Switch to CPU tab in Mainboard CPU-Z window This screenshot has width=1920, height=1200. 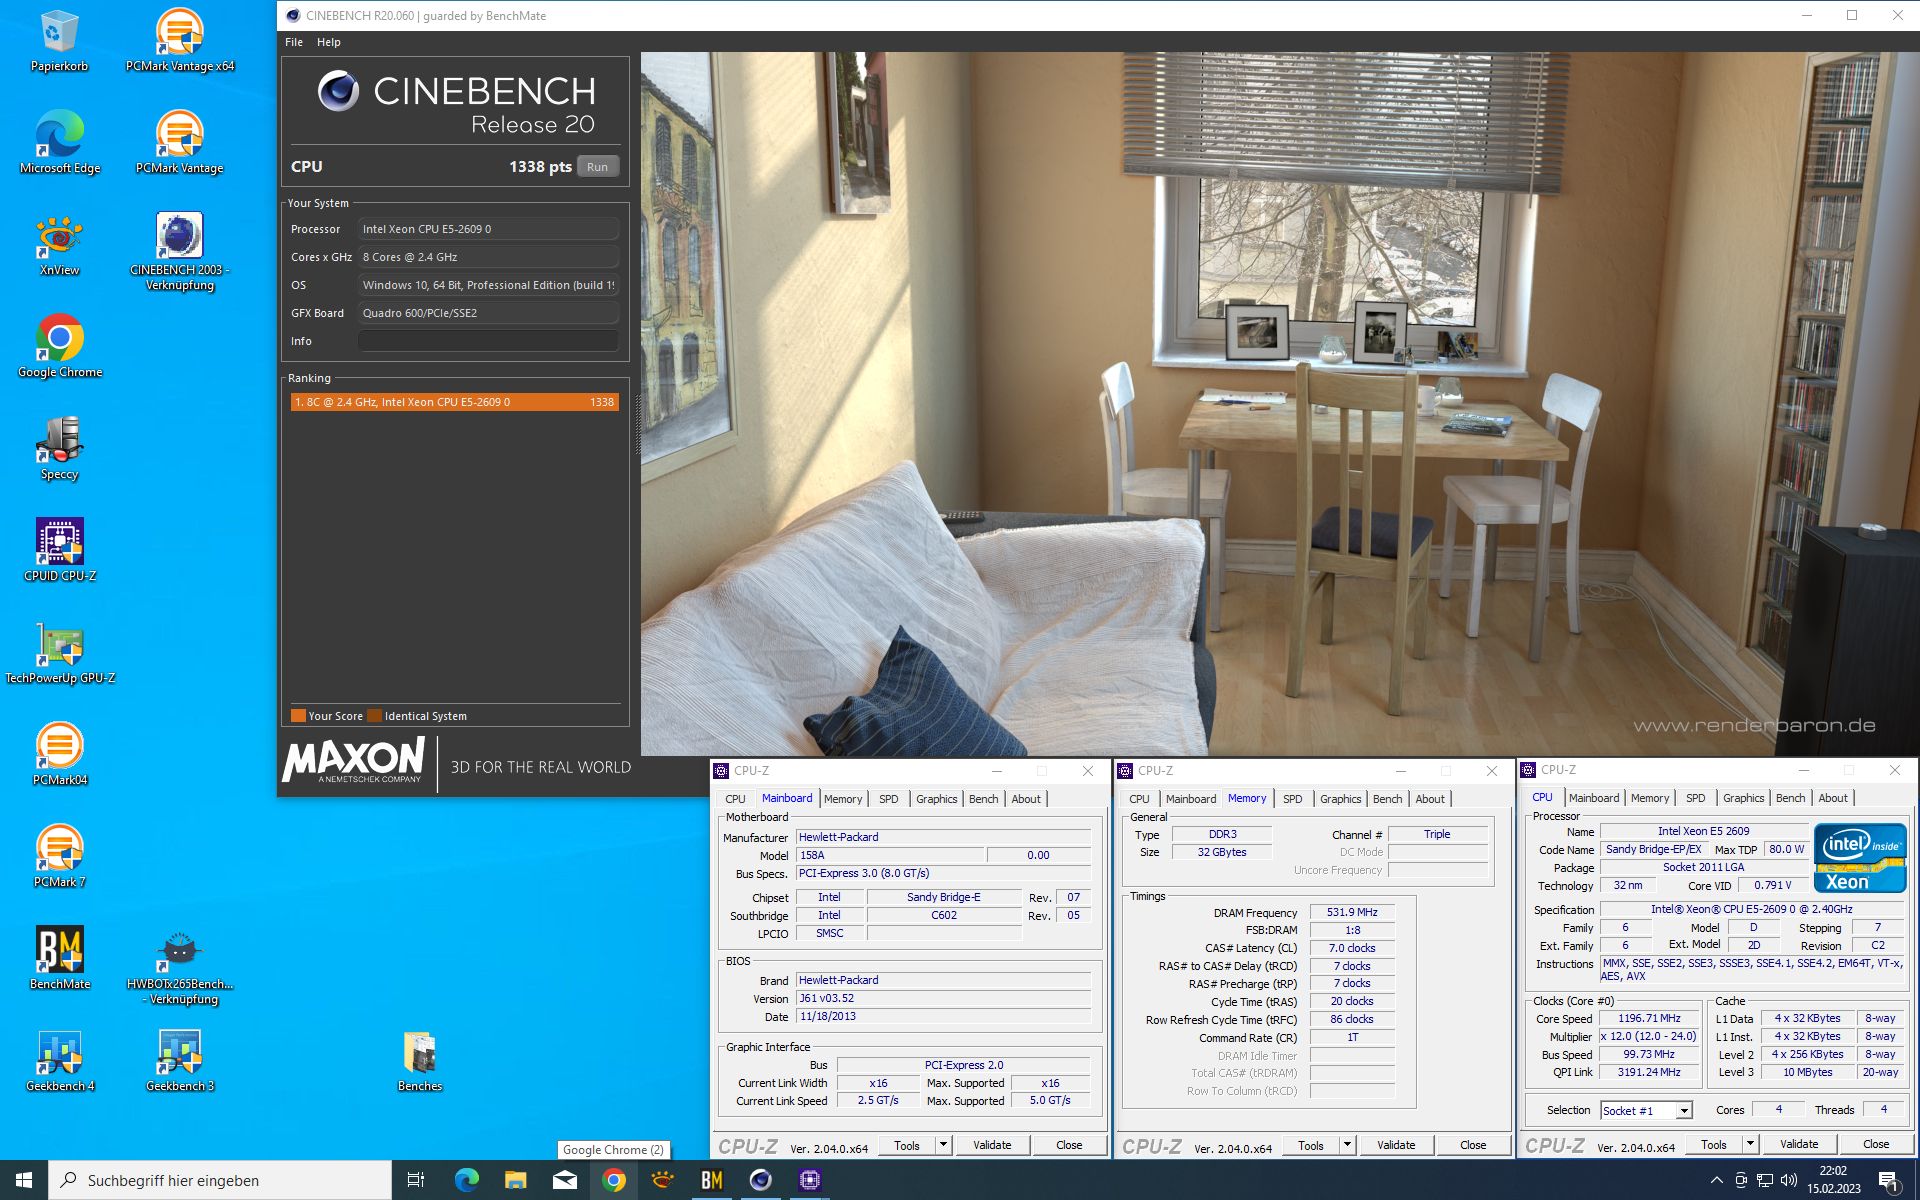coord(735,799)
